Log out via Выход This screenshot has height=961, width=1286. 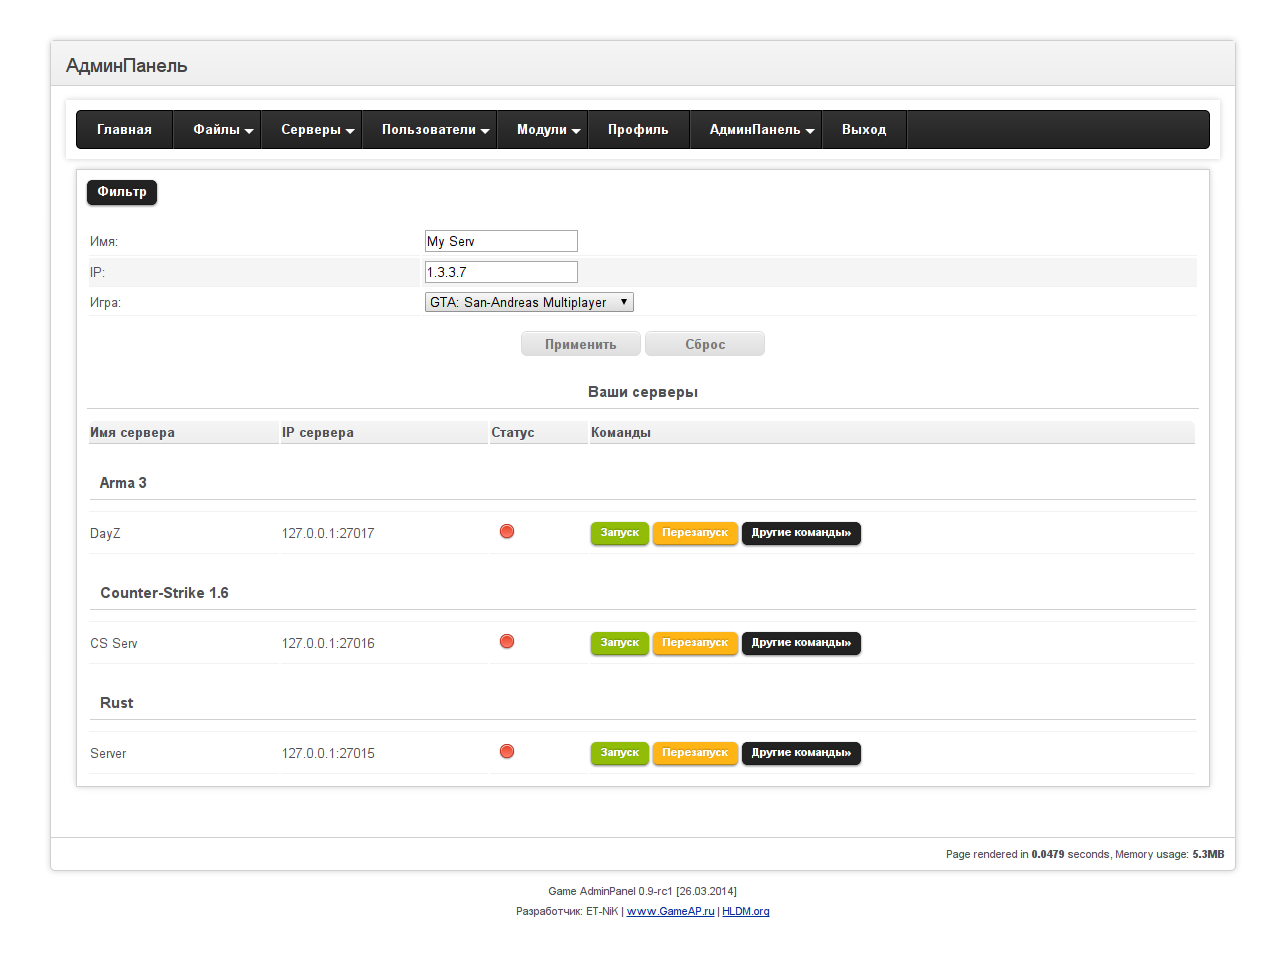point(864,130)
